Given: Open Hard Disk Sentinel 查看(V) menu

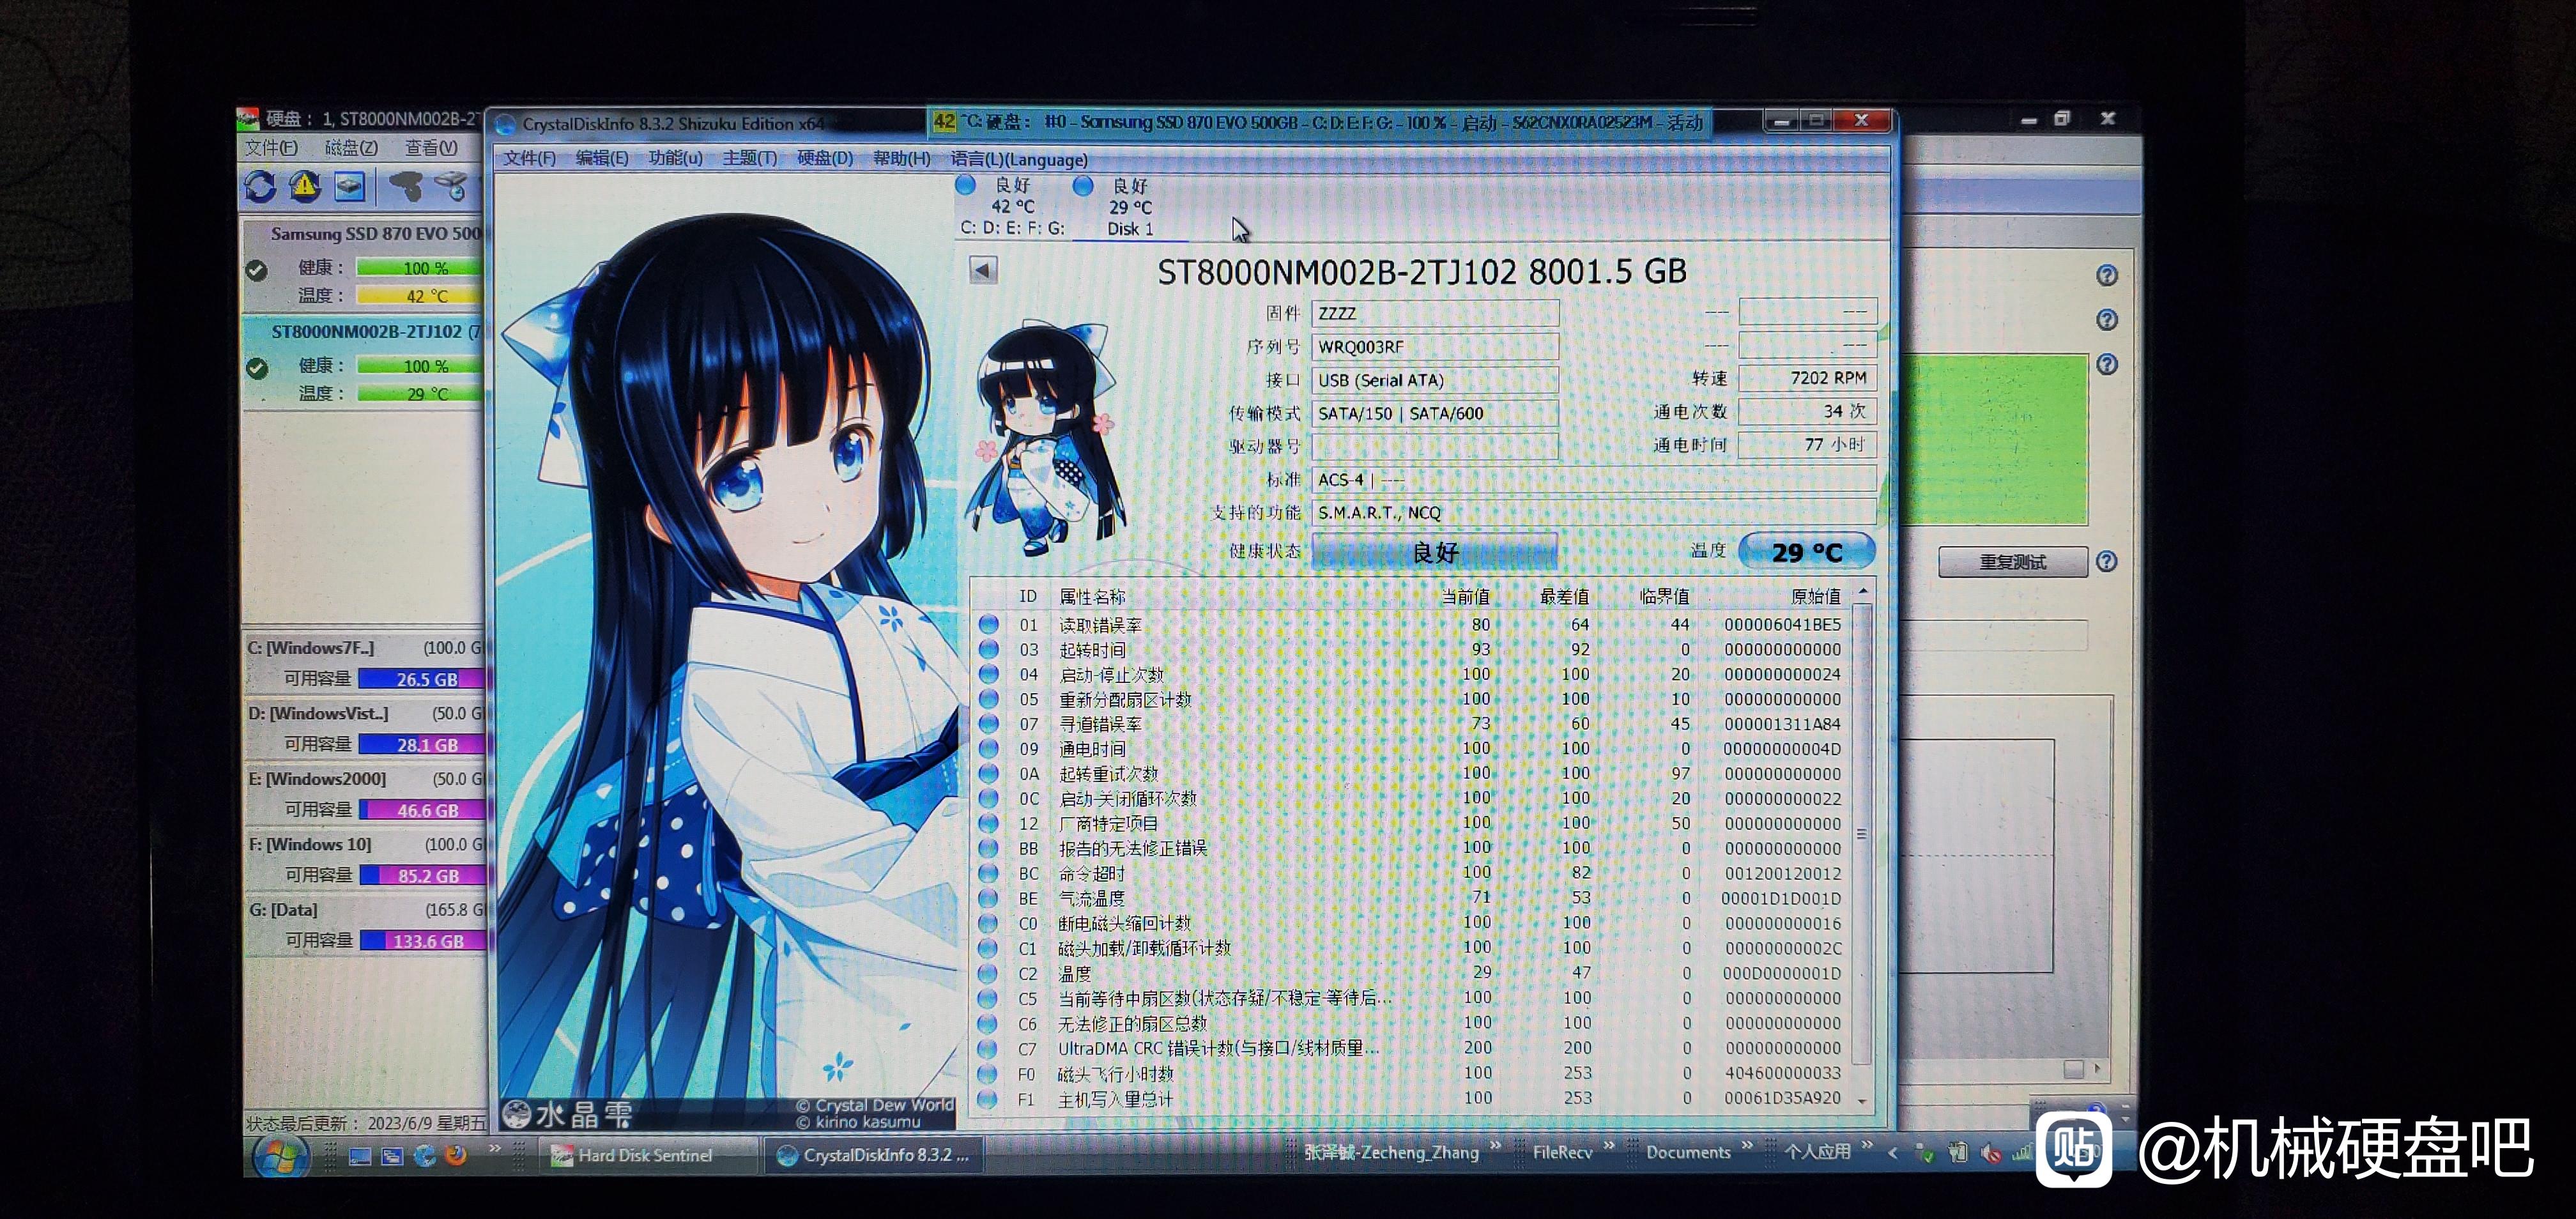Looking at the screenshot, I should pyautogui.click(x=431, y=148).
